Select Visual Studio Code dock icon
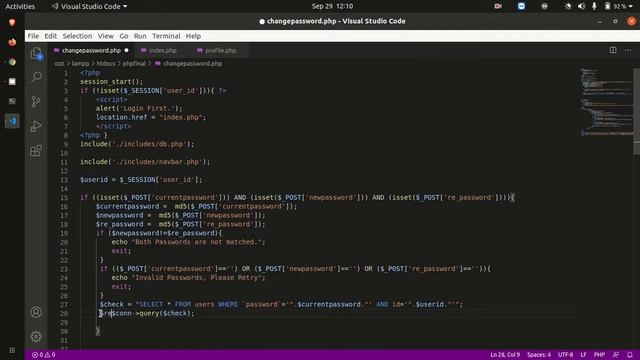The height and width of the screenshot is (360, 640). (12, 121)
